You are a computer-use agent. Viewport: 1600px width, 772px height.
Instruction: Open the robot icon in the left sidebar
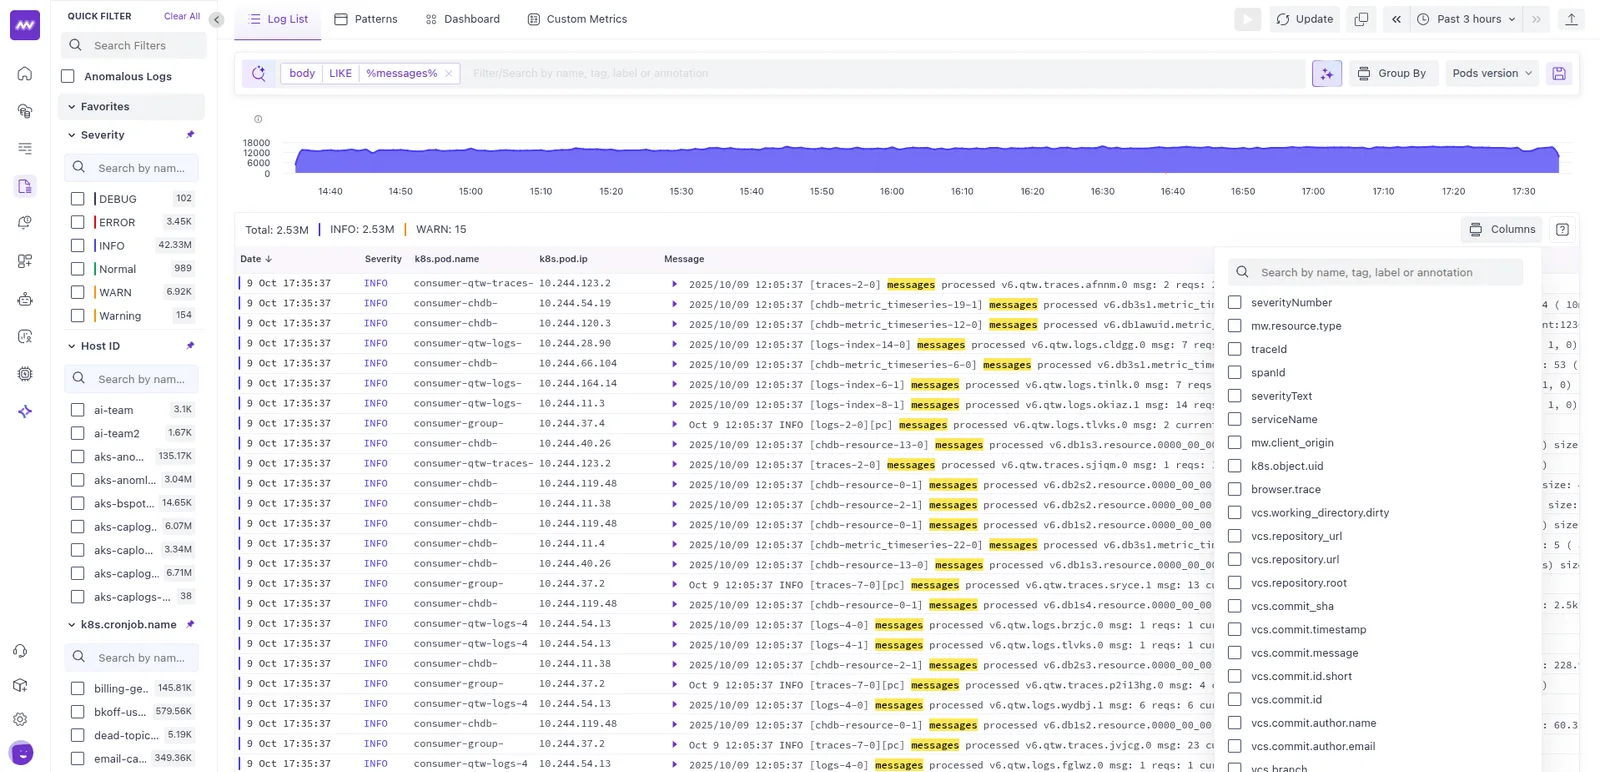(25, 299)
